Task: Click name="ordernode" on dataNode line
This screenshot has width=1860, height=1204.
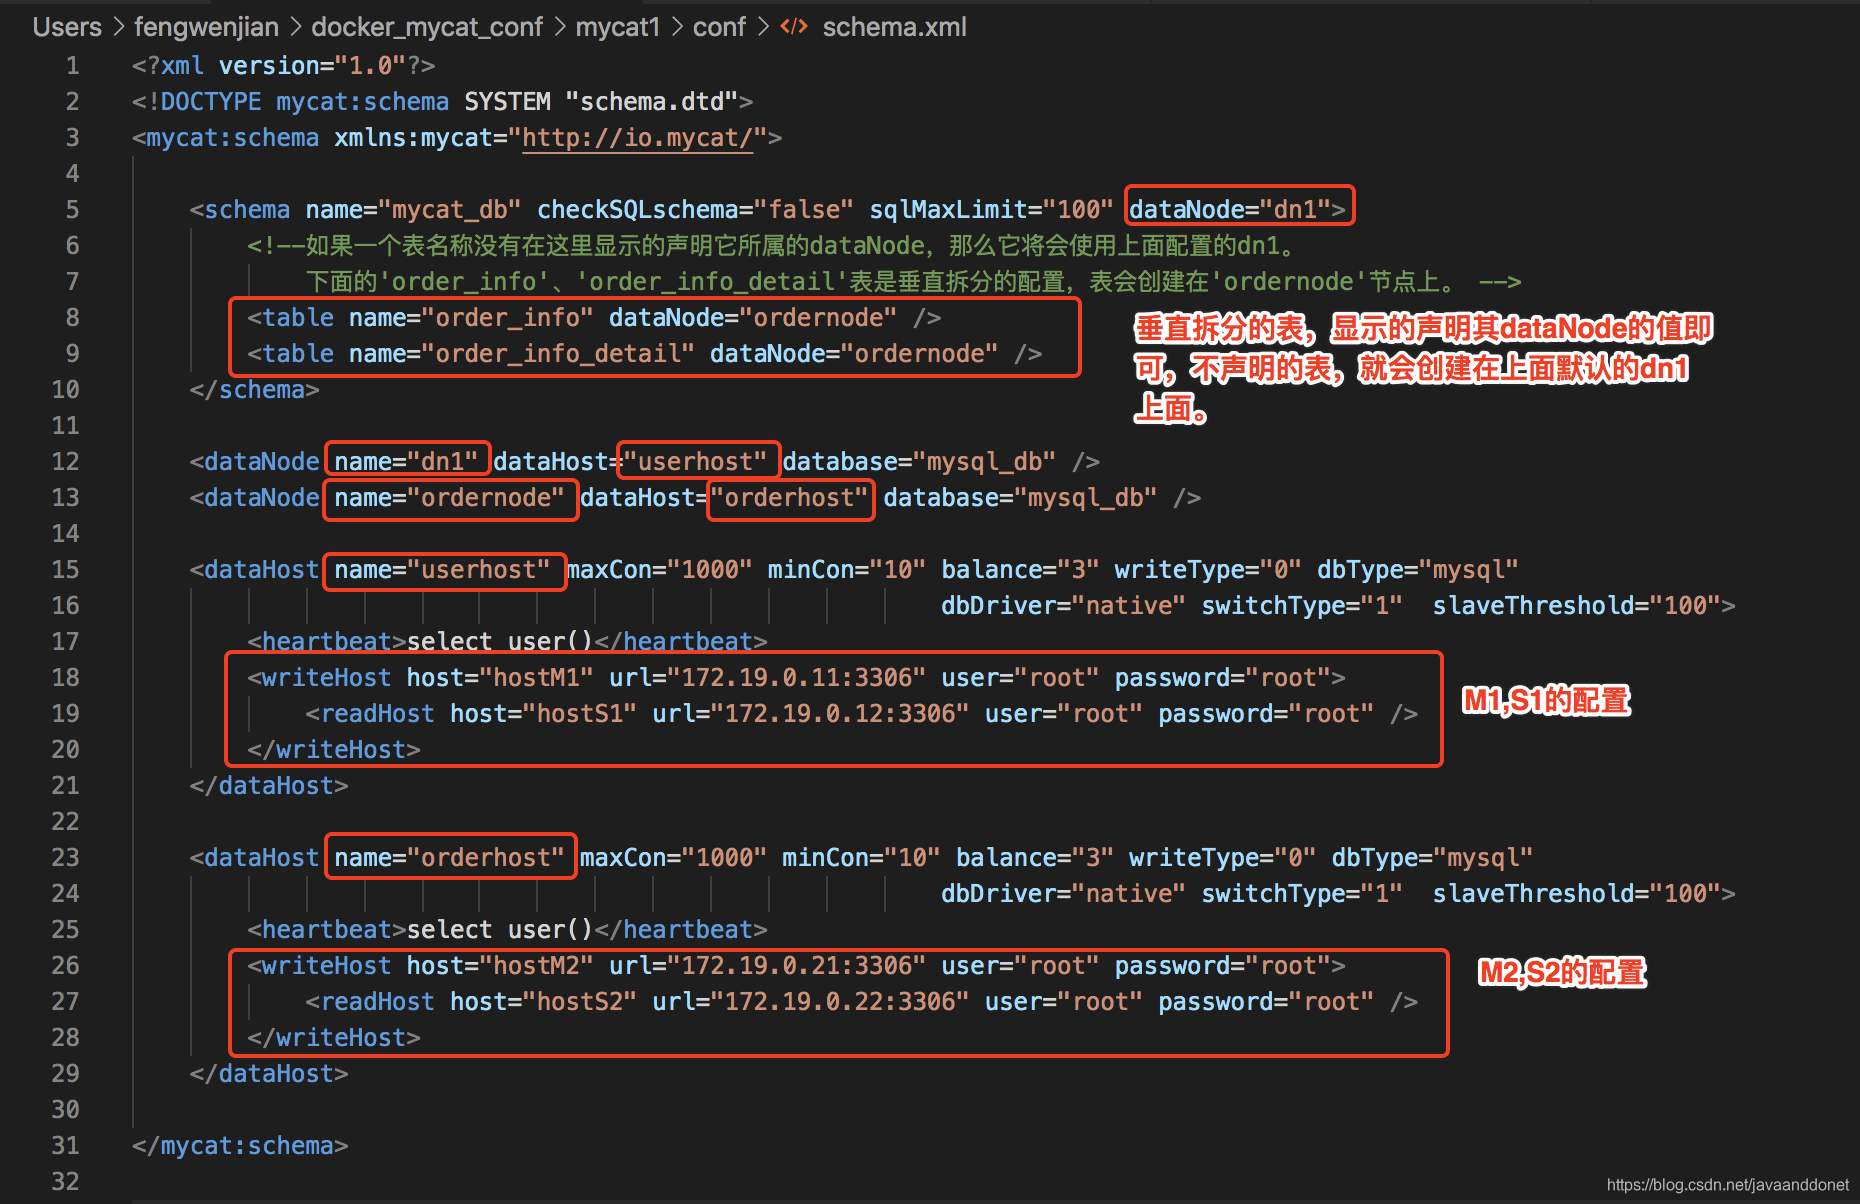Action: [x=449, y=498]
